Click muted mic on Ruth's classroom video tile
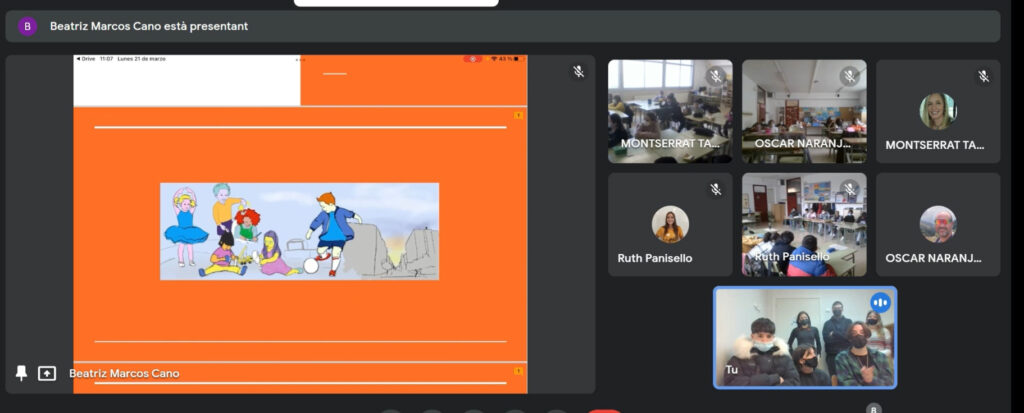This screenshot has width=1024, height=413. click(850, 189)
